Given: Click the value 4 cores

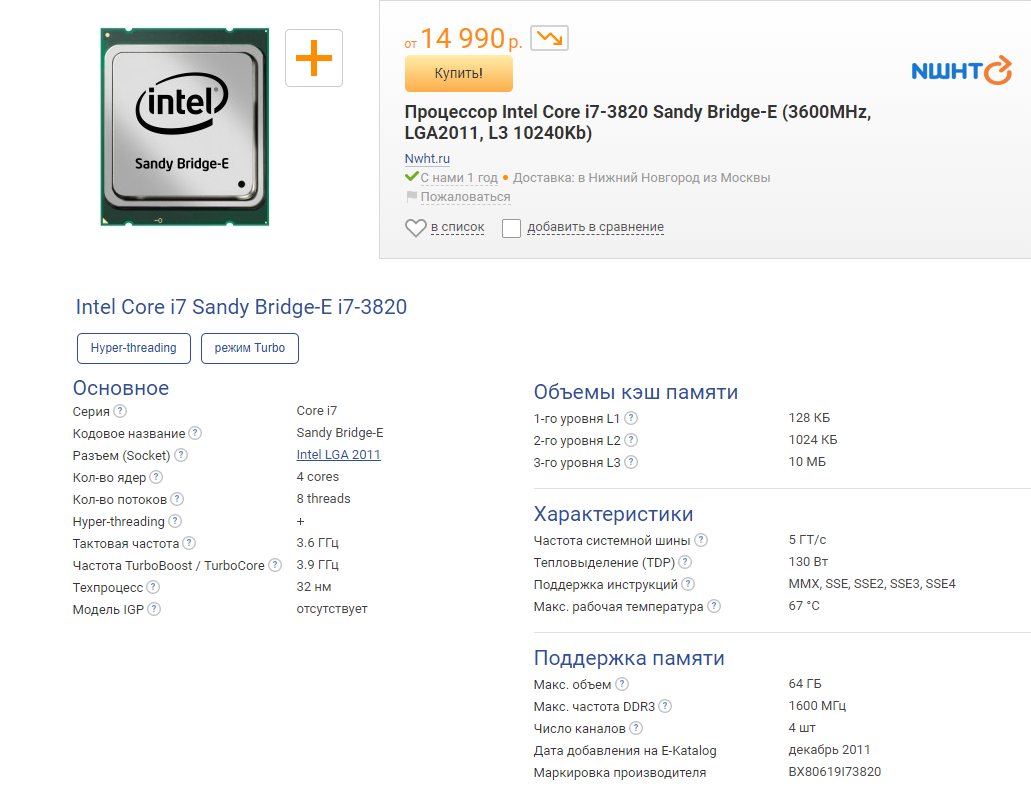Looking at the screenshot, I should click(318, 477).
